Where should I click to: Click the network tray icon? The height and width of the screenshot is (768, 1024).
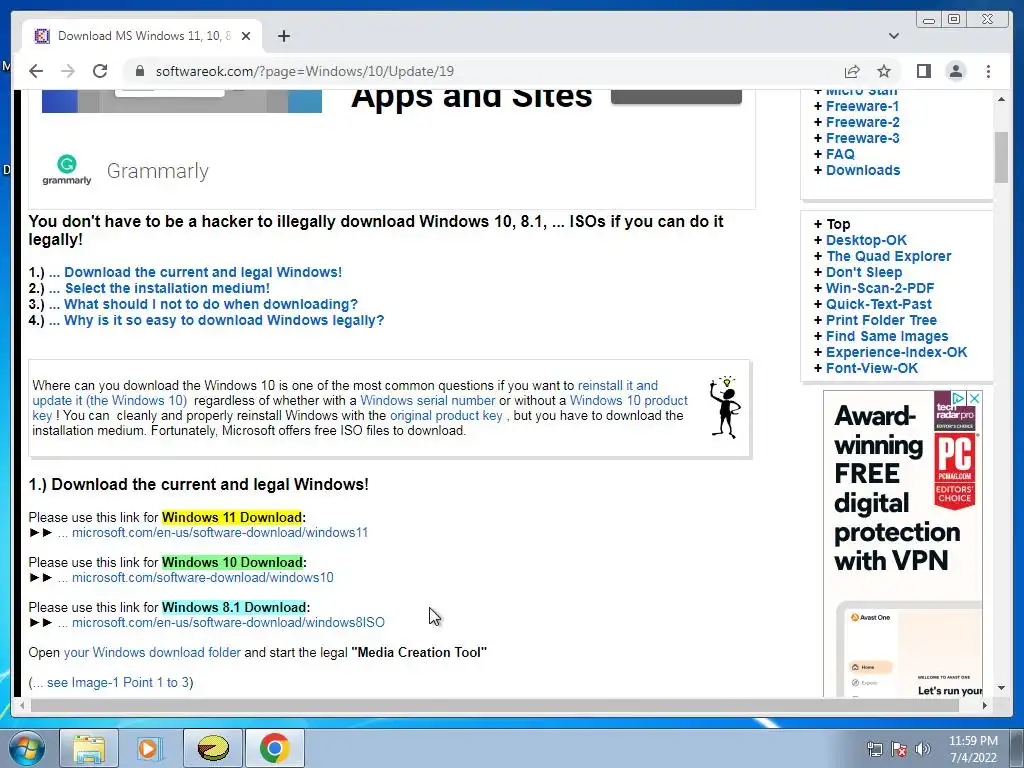874,749
